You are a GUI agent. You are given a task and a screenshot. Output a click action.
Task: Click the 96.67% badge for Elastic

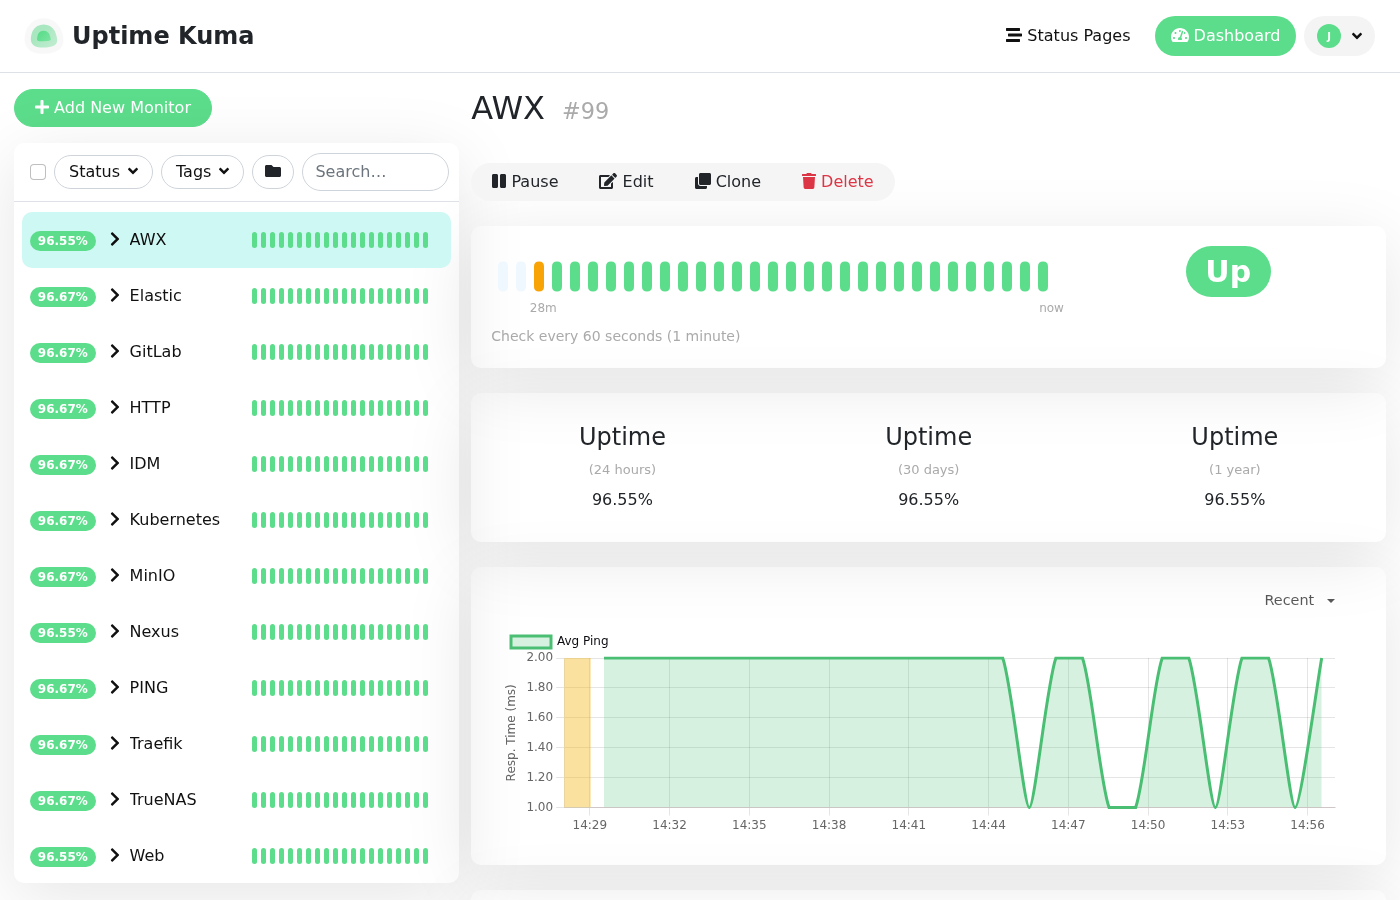63,297
